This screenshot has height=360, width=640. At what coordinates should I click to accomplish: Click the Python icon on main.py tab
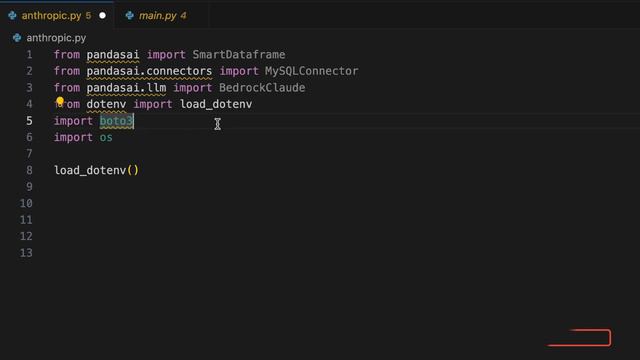point(130,16)
